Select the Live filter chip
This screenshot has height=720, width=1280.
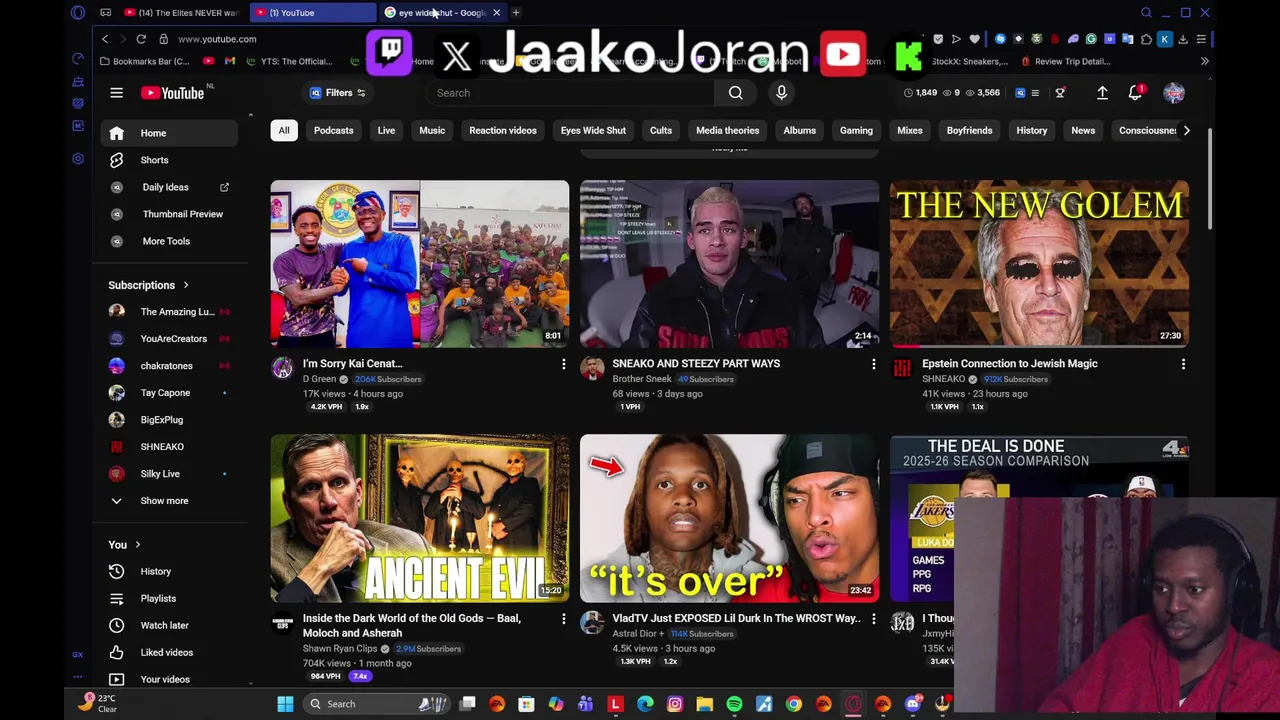386,130
